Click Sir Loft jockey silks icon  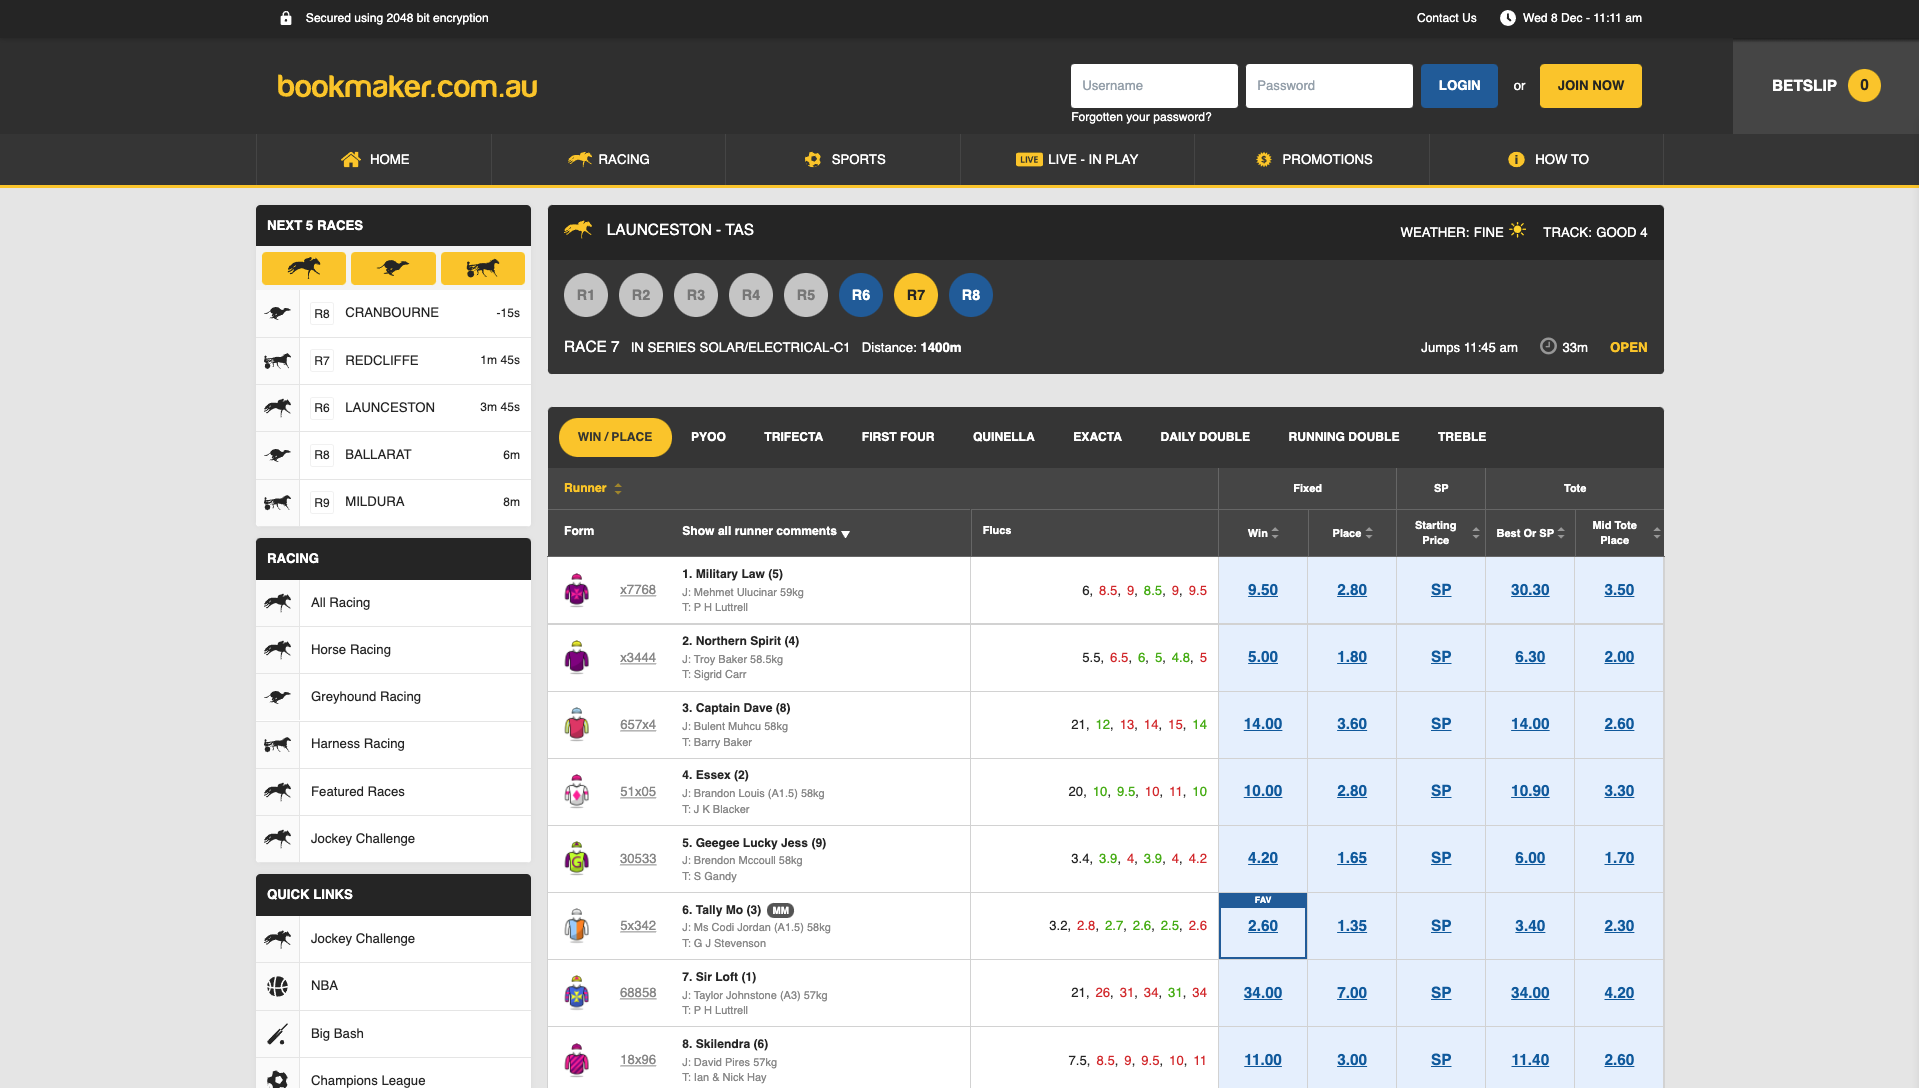[x=577, y=993]
